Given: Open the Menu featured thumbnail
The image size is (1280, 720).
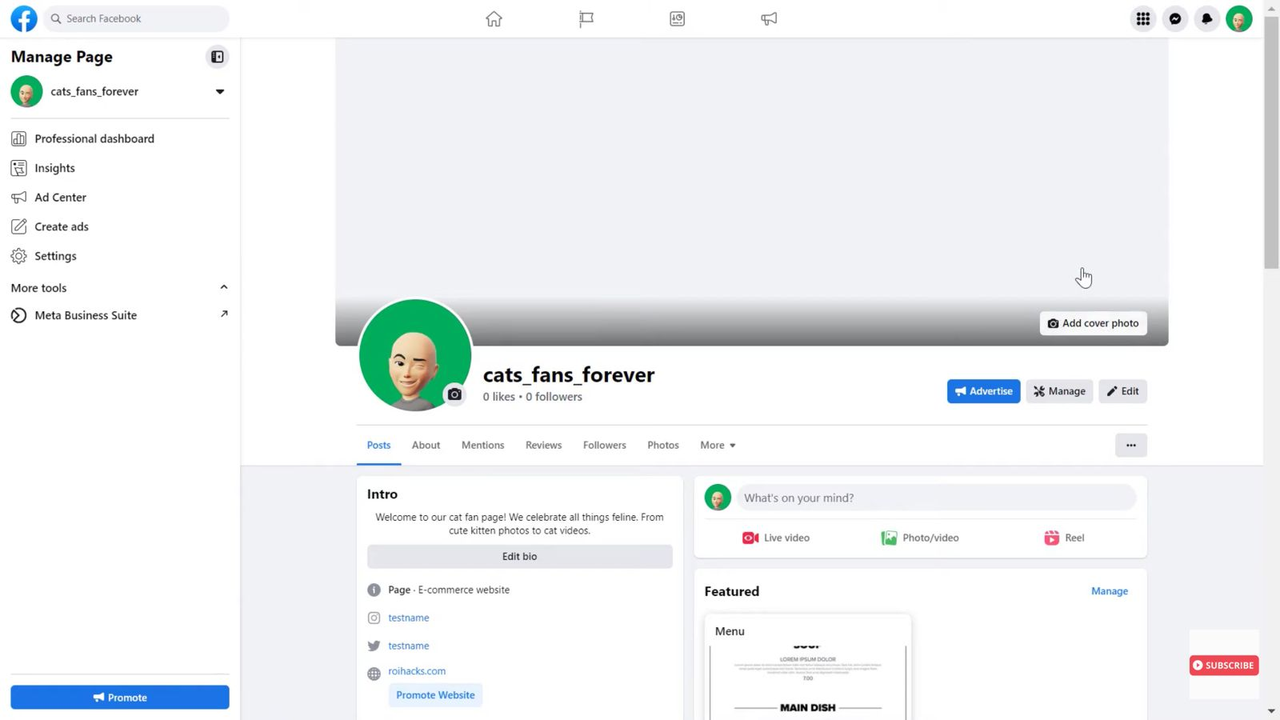Looking at the screenshot, I should tap(808, 668).
